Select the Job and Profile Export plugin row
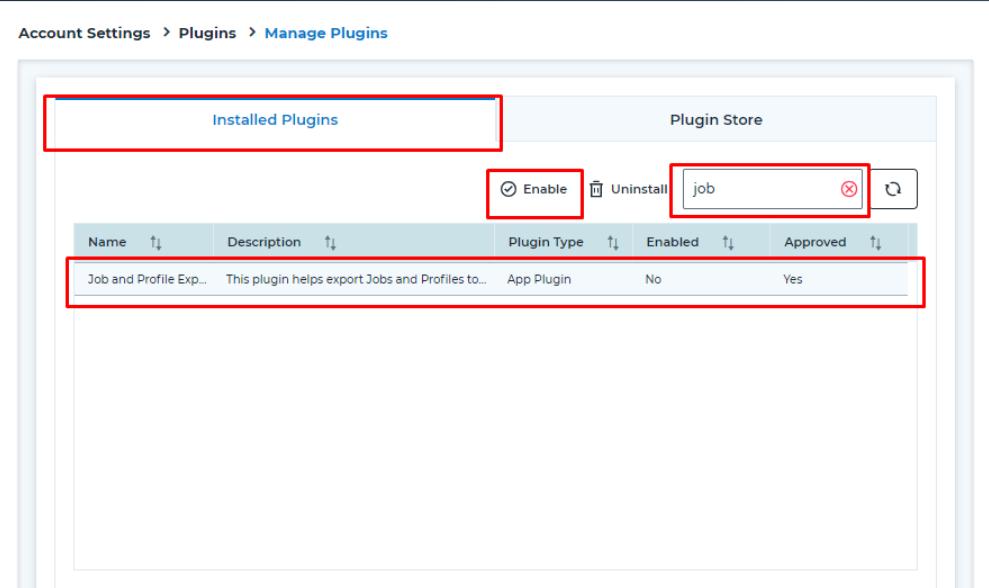Image resolution: width=989 pixels, height=588 pixels. click(400, 279)
